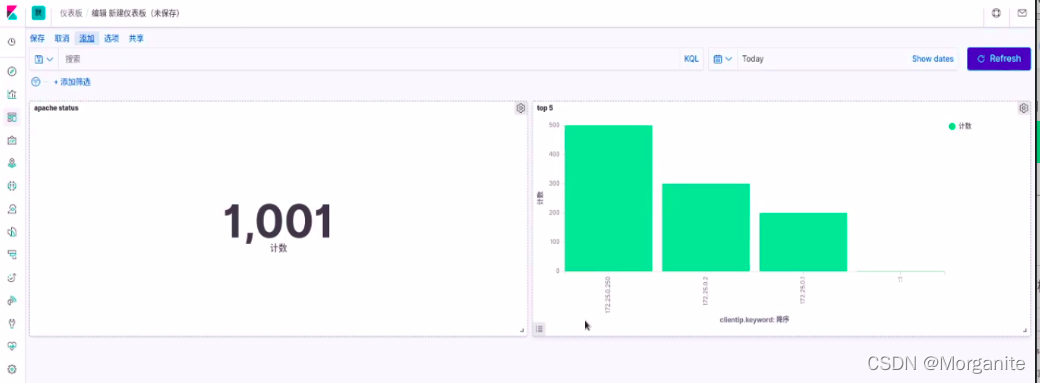
Task: Open the space selector avatar
Action: 38,13
